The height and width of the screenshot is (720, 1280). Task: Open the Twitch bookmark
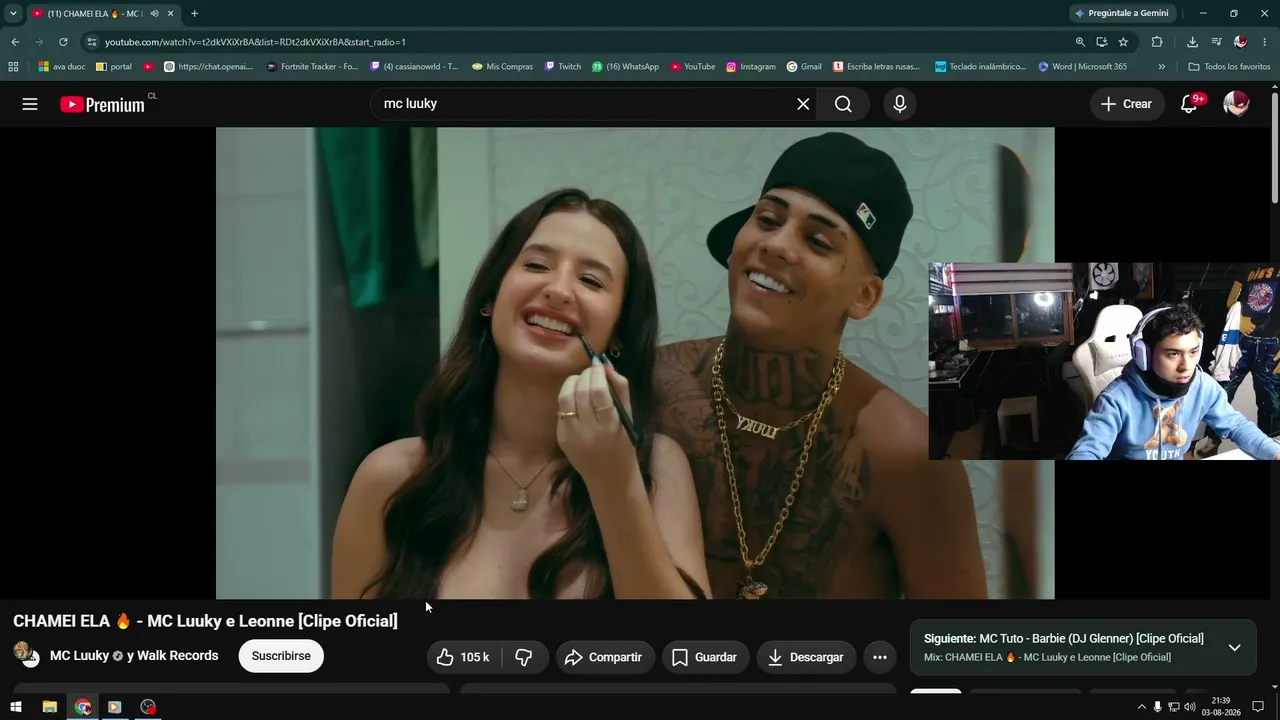[x=563, y=67]
